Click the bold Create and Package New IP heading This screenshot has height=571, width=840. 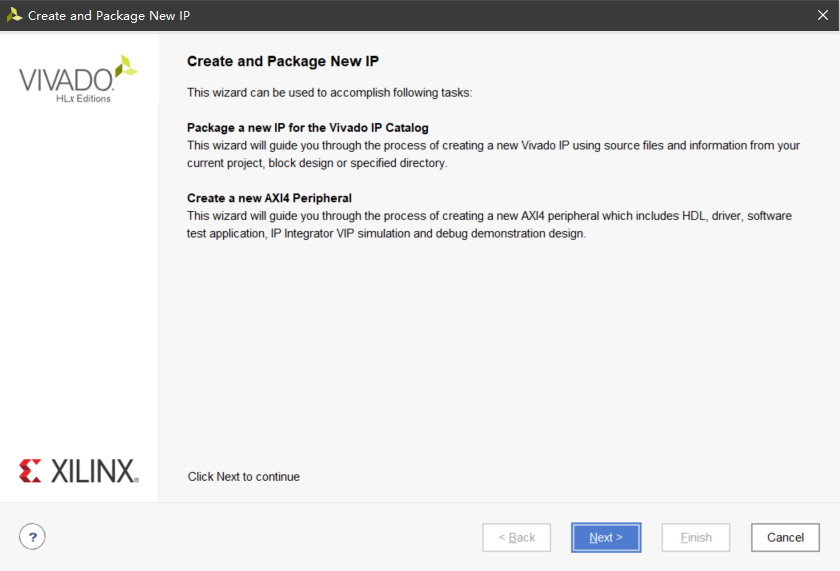point(283,61)
